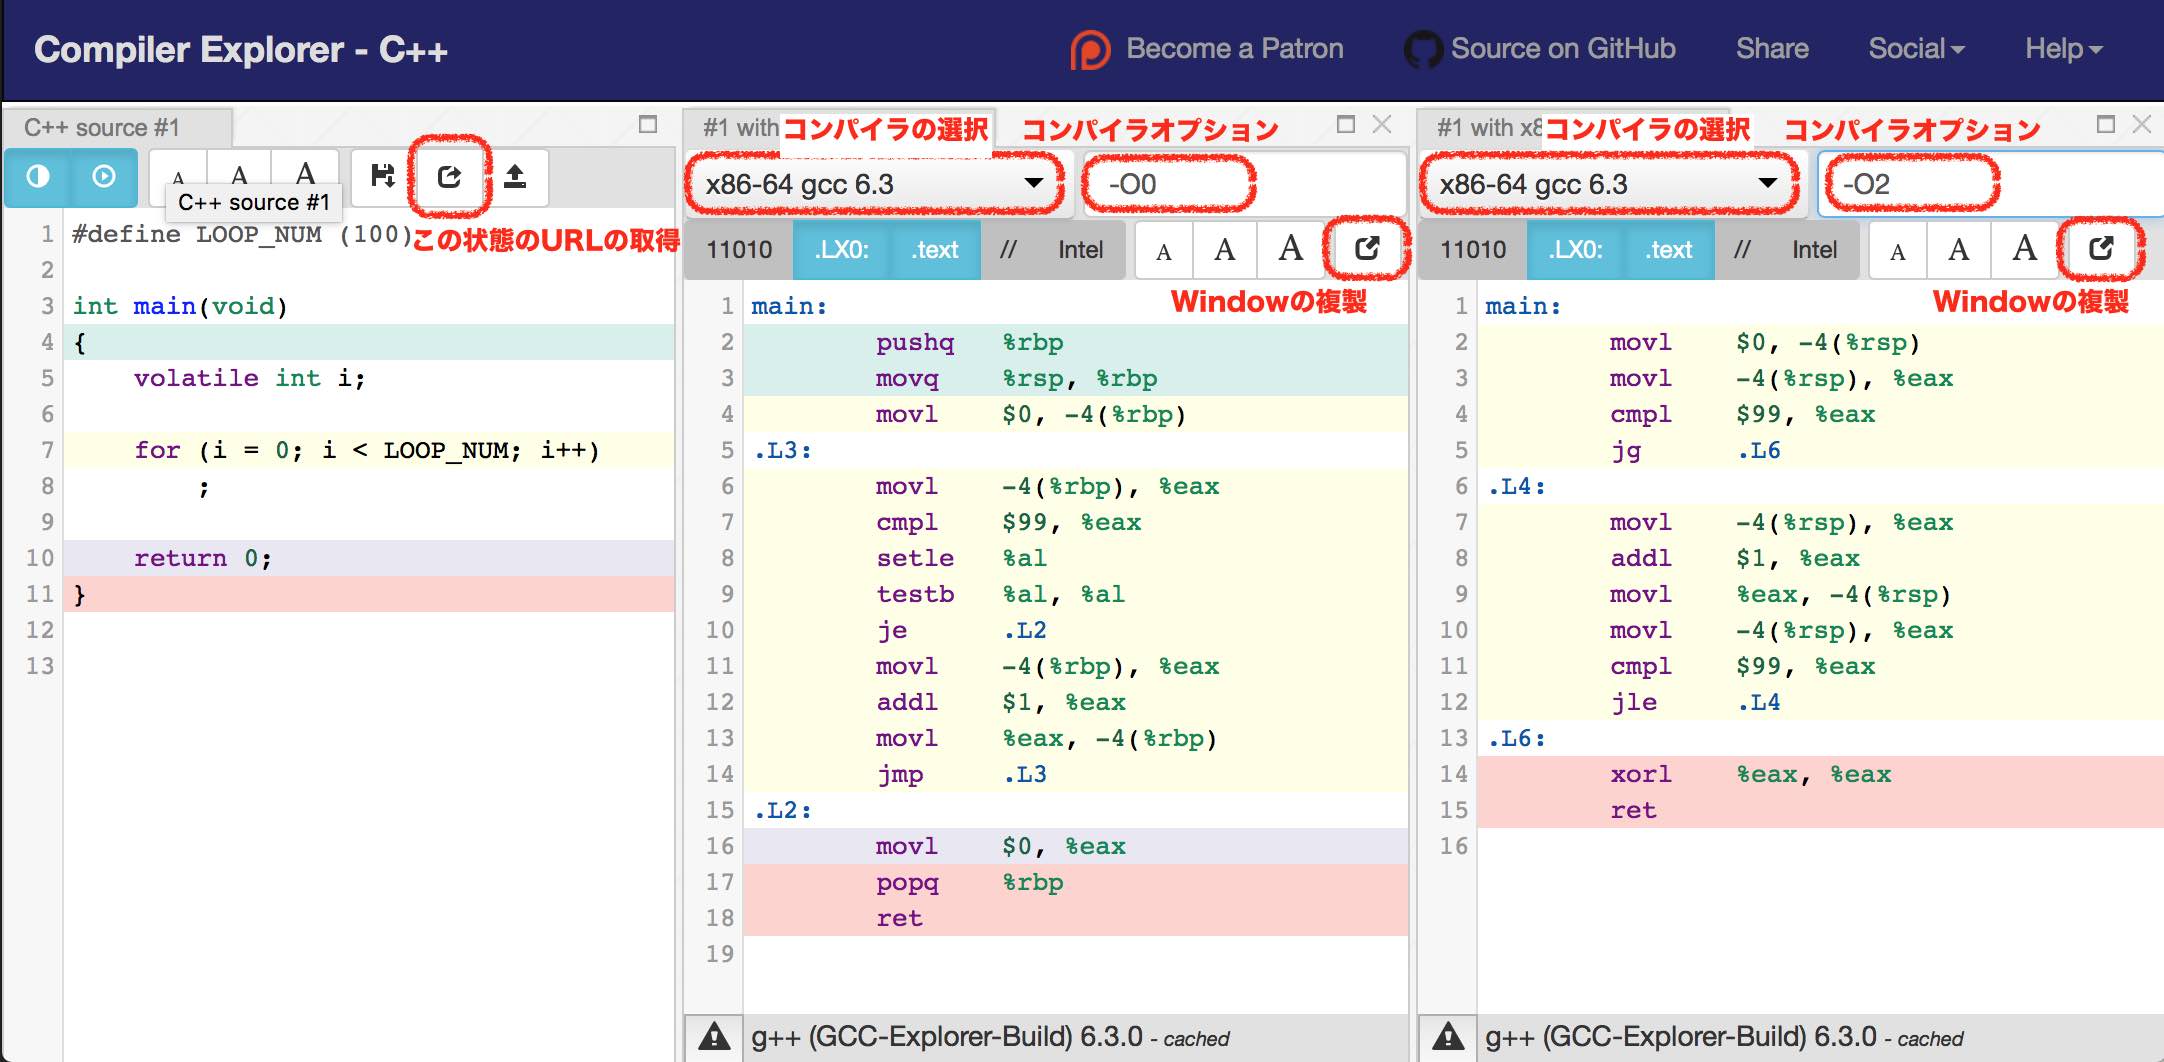The height and width of the screenshot is (1062, 2164).
Task: Clone the -O2 compiler window via pop-out icon
Action: click(x=2101, y=250)
